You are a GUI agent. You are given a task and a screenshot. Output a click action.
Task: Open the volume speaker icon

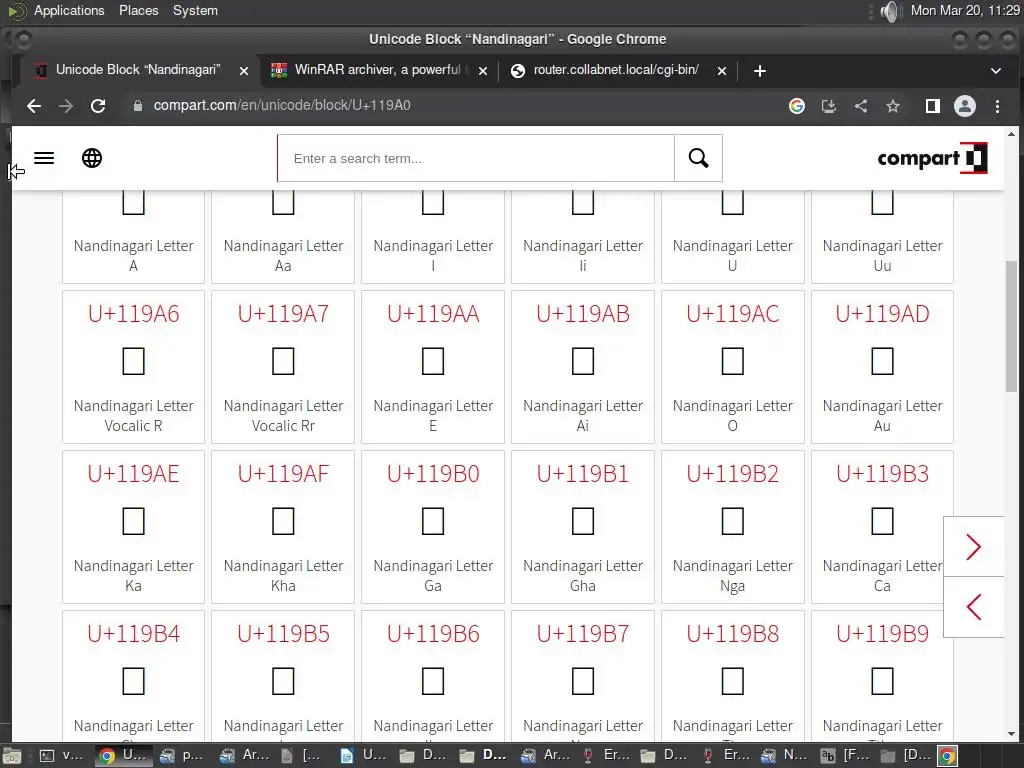click(889, 11)
